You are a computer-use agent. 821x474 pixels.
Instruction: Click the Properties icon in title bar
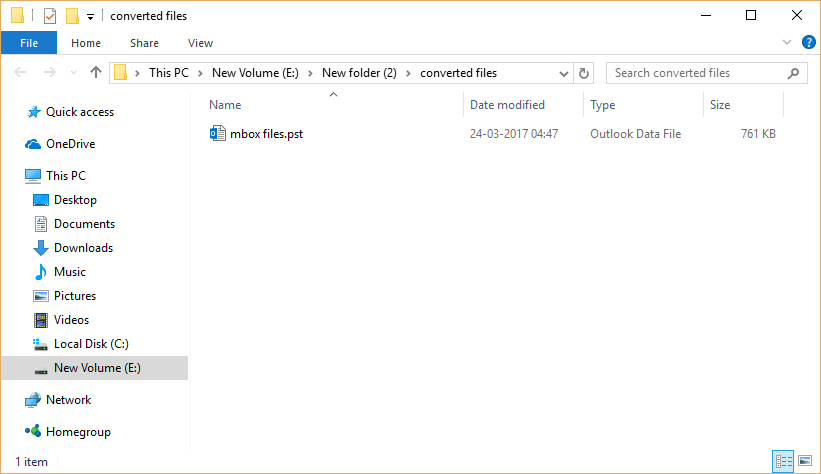50,16
